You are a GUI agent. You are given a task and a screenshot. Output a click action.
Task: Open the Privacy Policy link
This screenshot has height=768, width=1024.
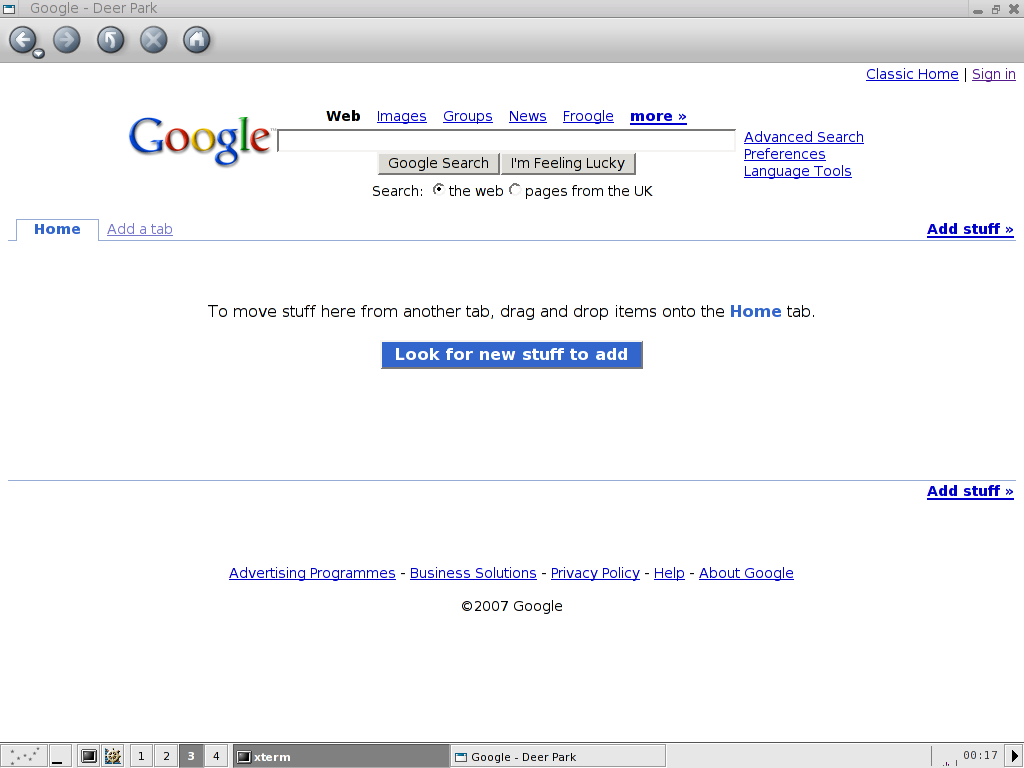(595, 573)
